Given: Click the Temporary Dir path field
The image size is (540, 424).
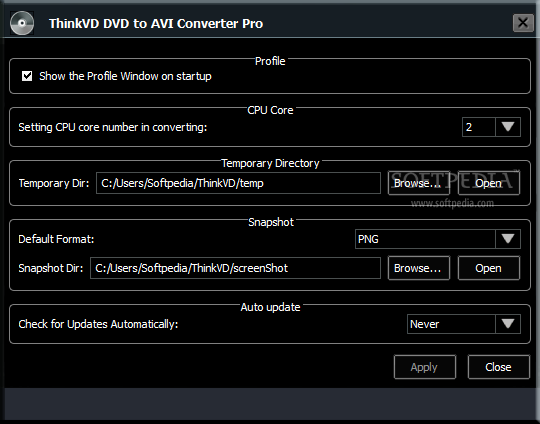Looking at the screenshot, I should (238, 183).
